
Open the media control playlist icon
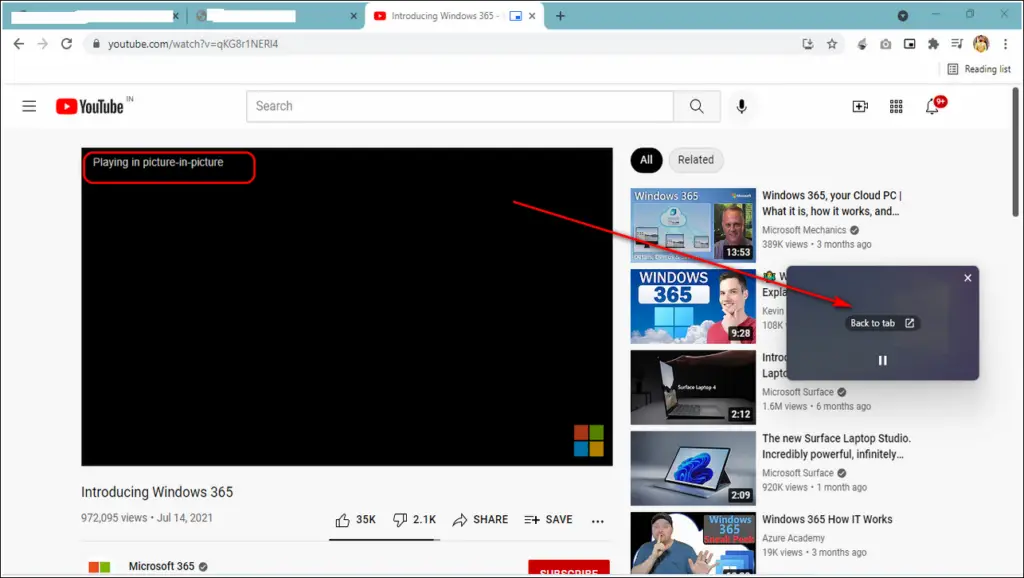tap(957, 44)
